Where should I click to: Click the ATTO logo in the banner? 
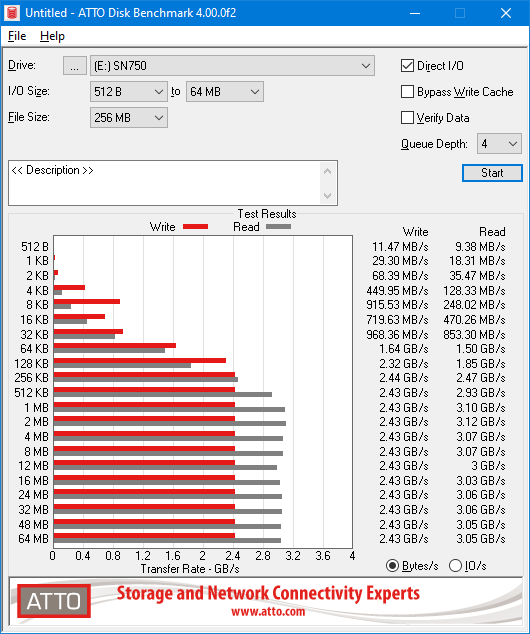pyautogui.click(x=54, y=601)
